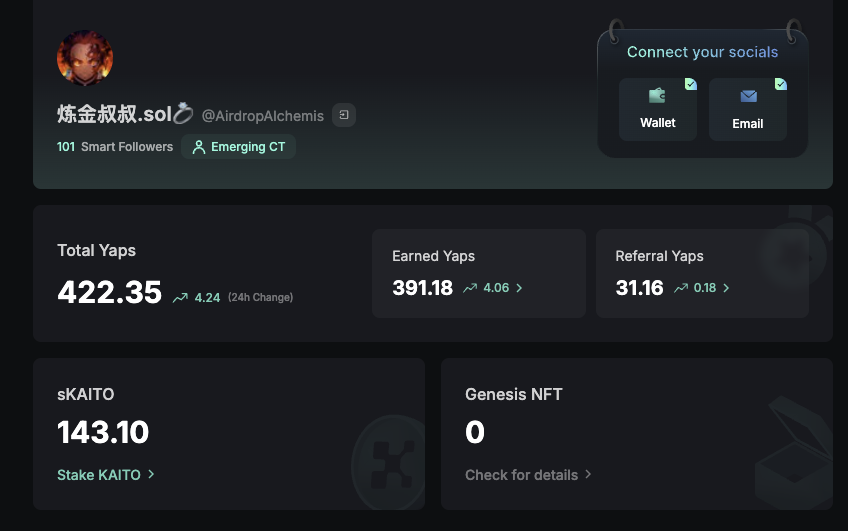Click the Email connected checkmark badge

tap(780, 84)
